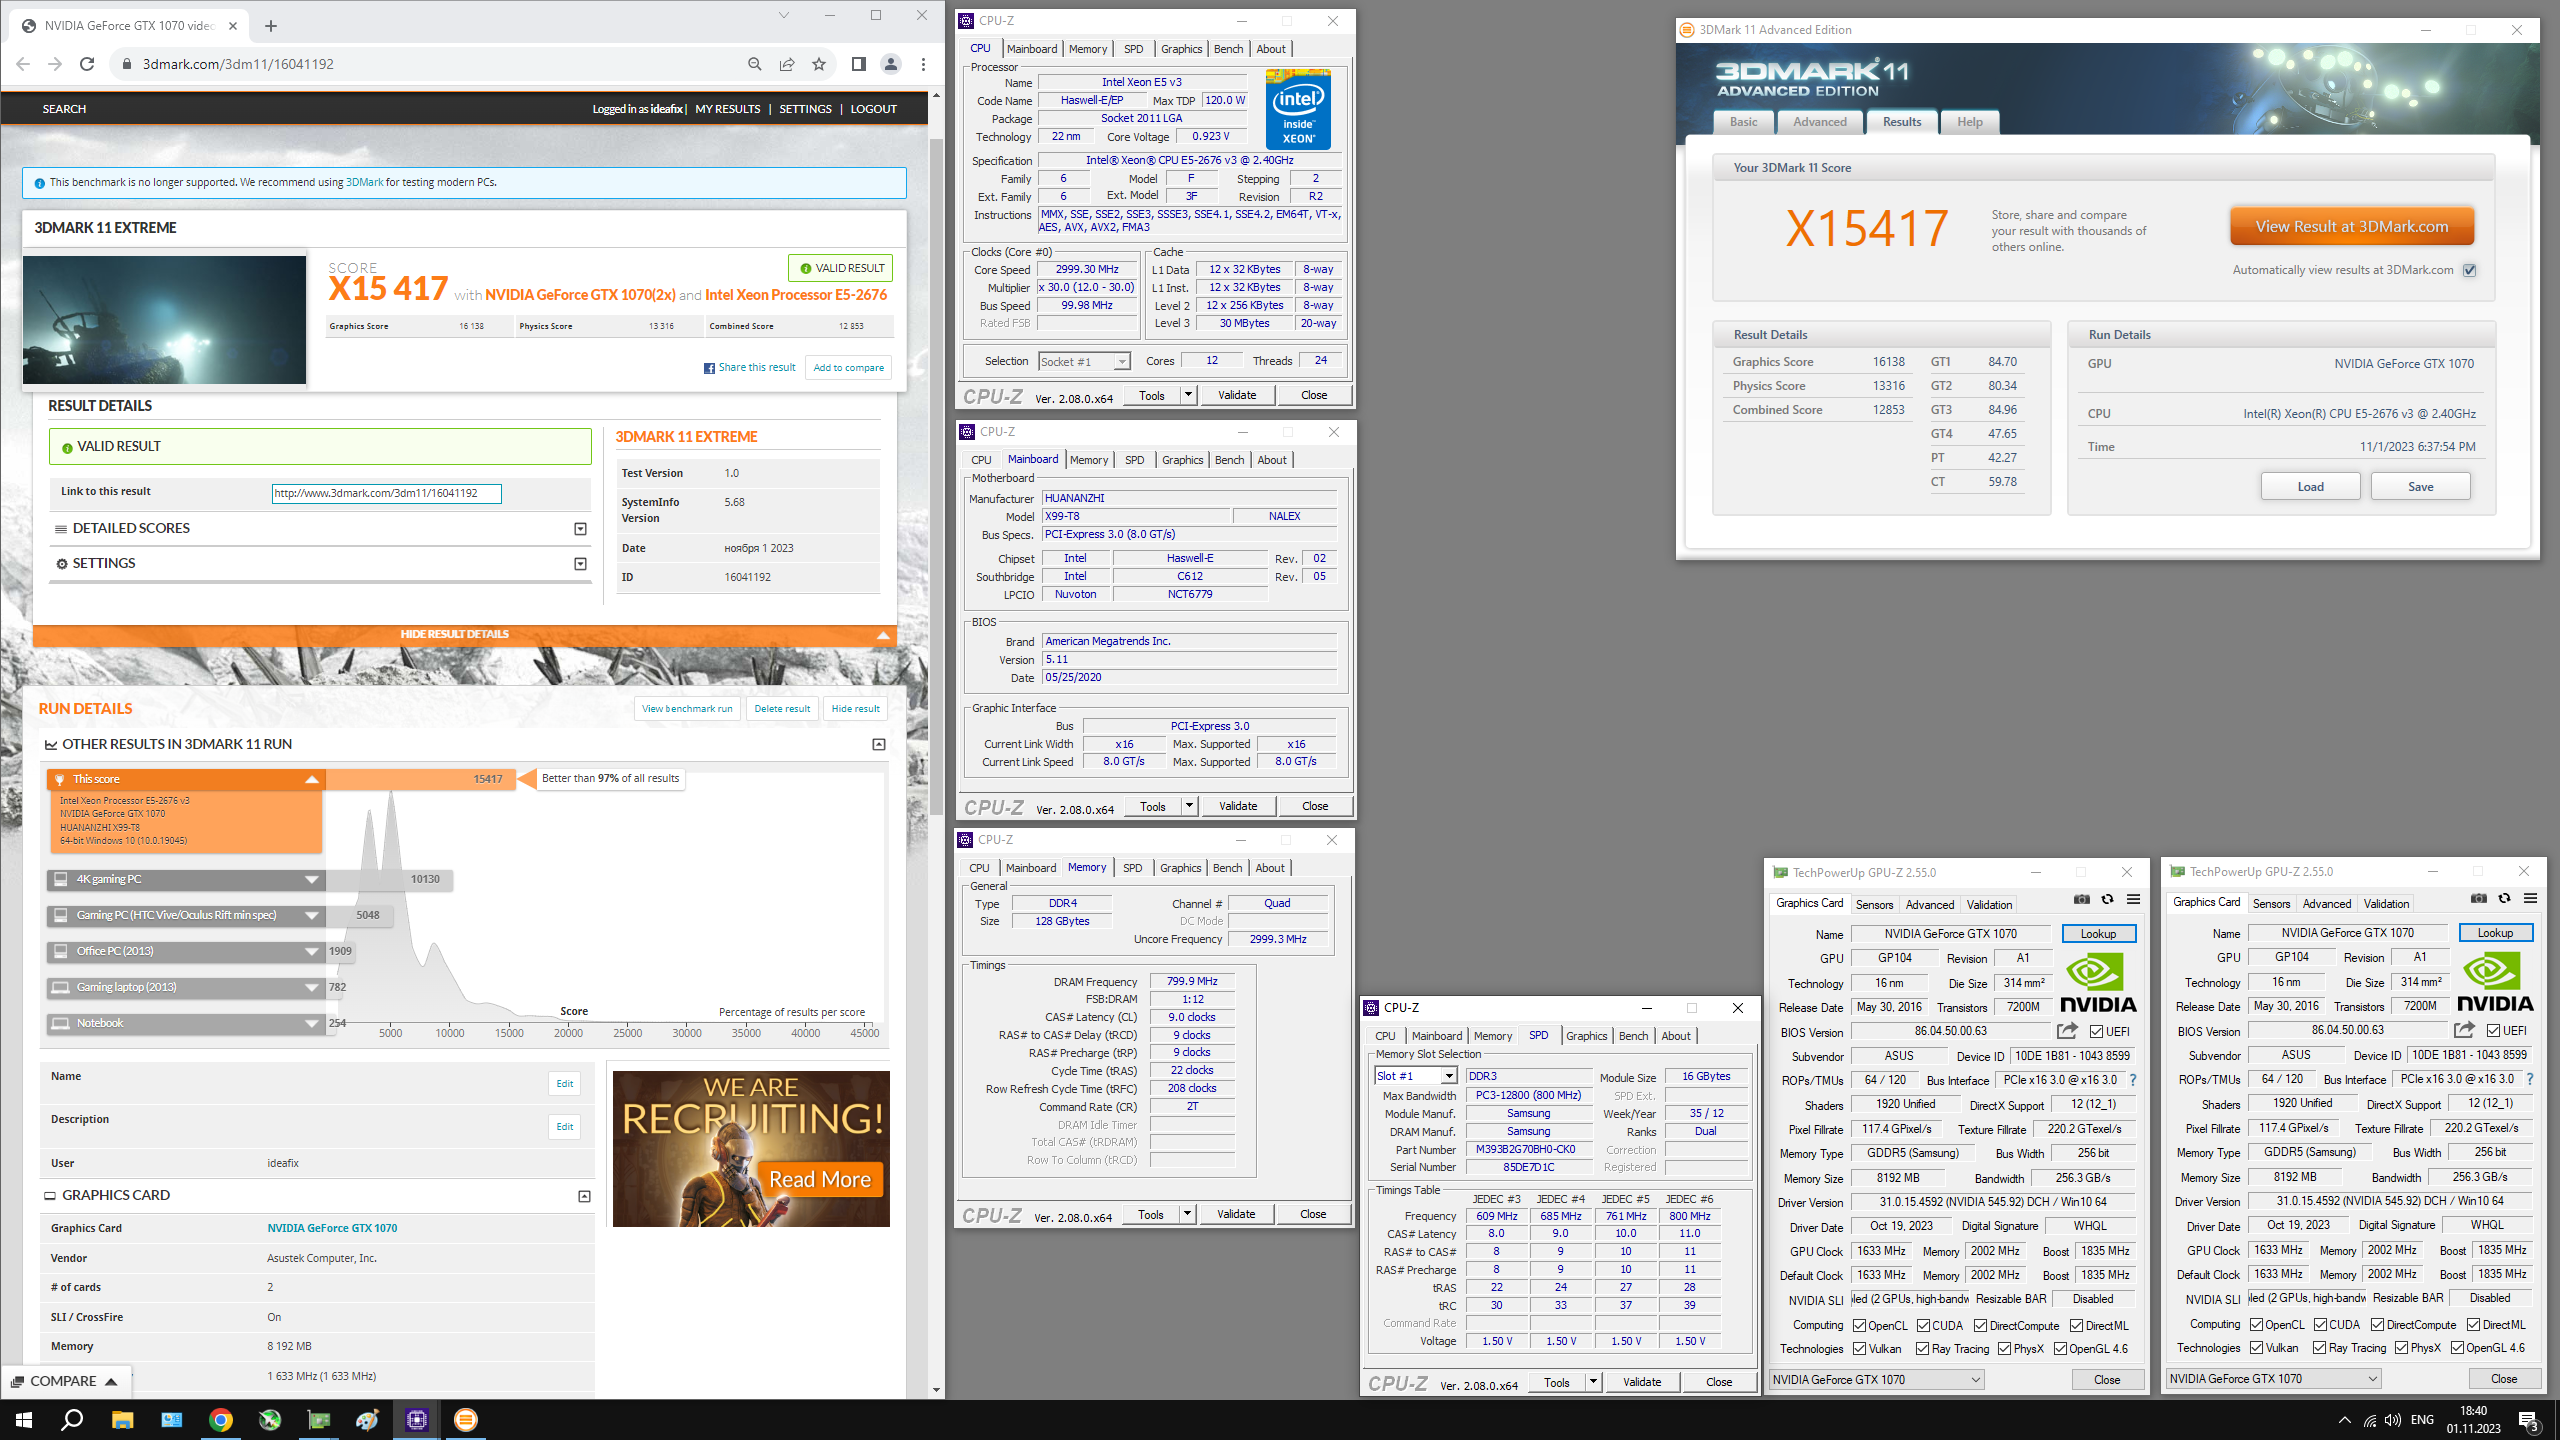Click Chrome address bar URL

(238, 64)
